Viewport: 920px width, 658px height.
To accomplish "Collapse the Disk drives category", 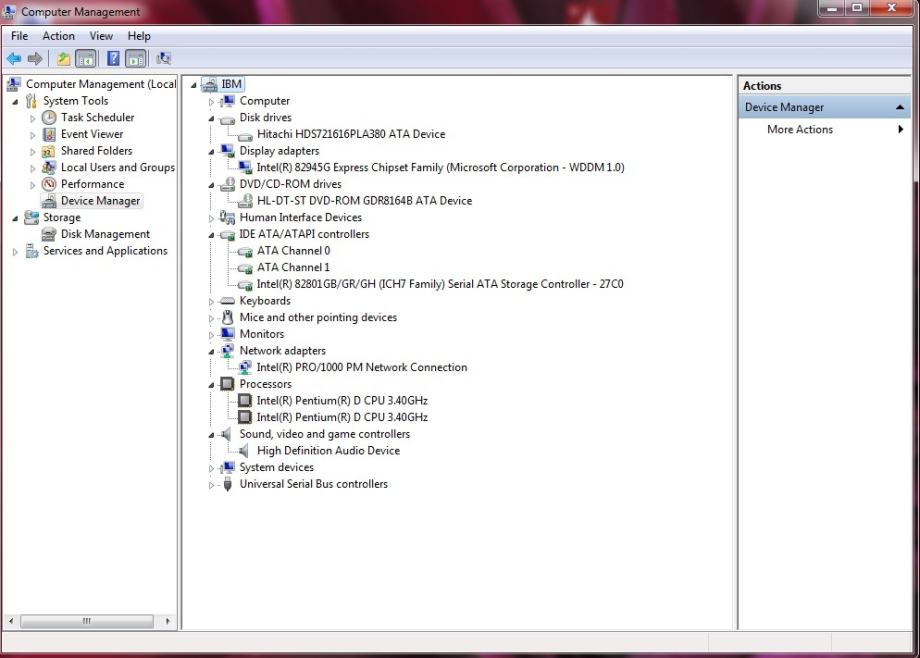I will (x=211, y=118).
